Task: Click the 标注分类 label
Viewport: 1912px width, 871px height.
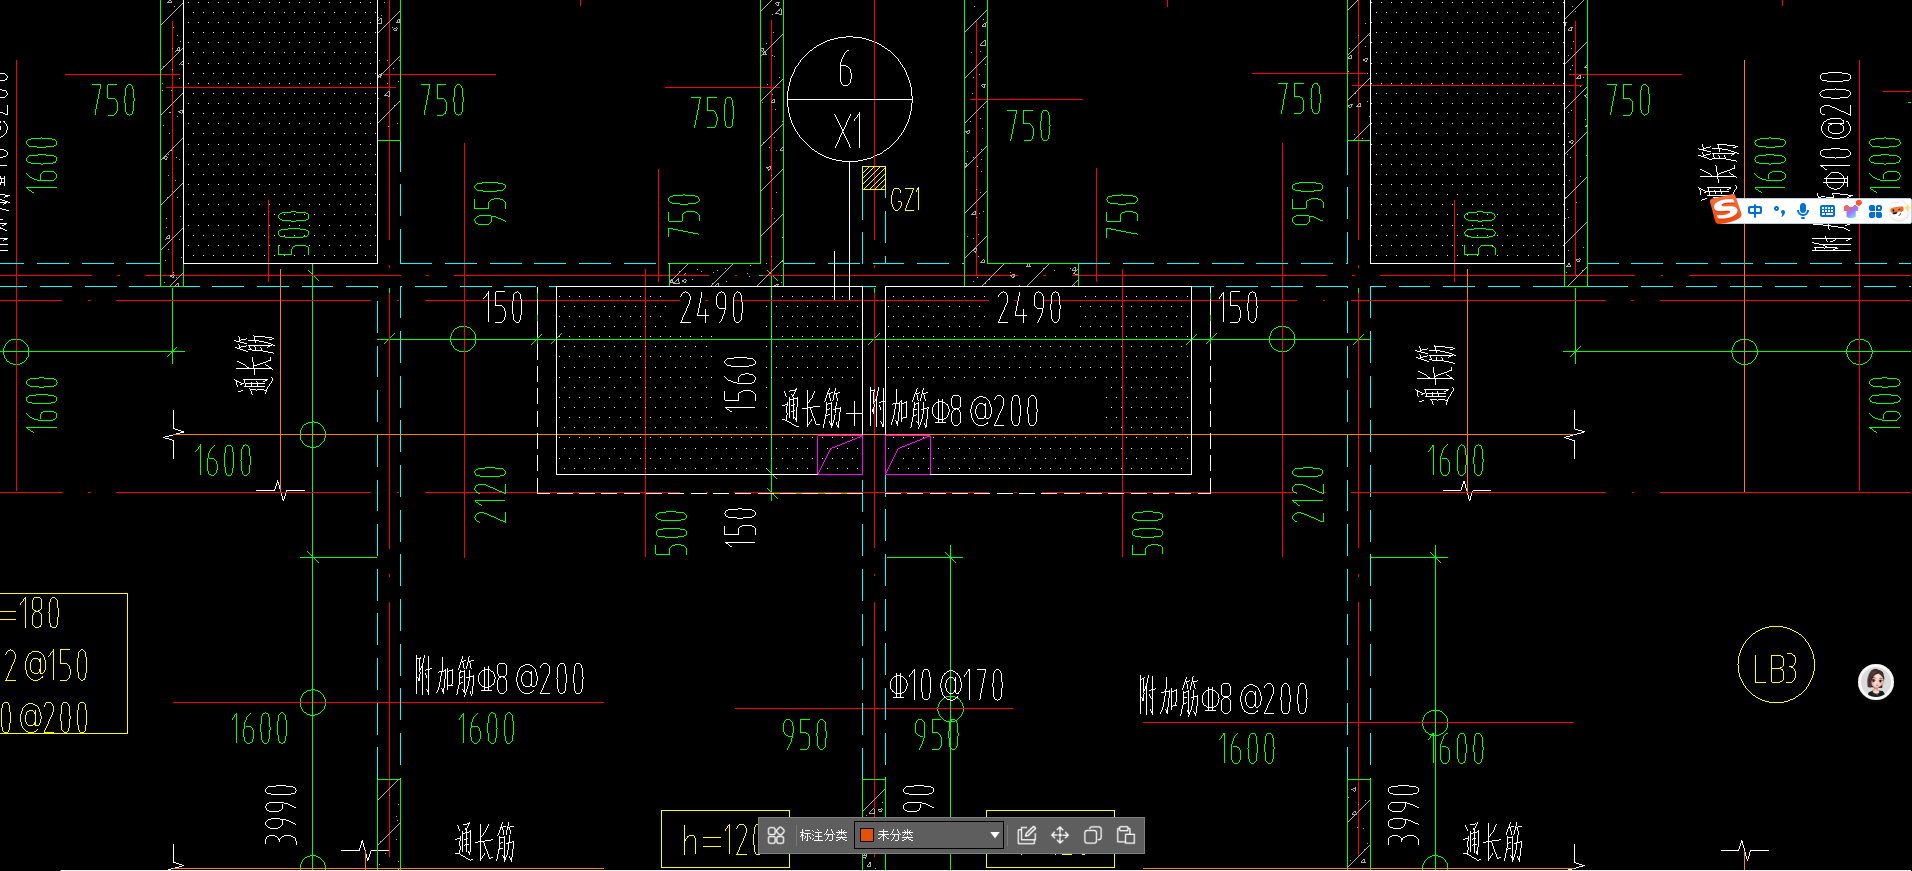Action: click(823, 835)
